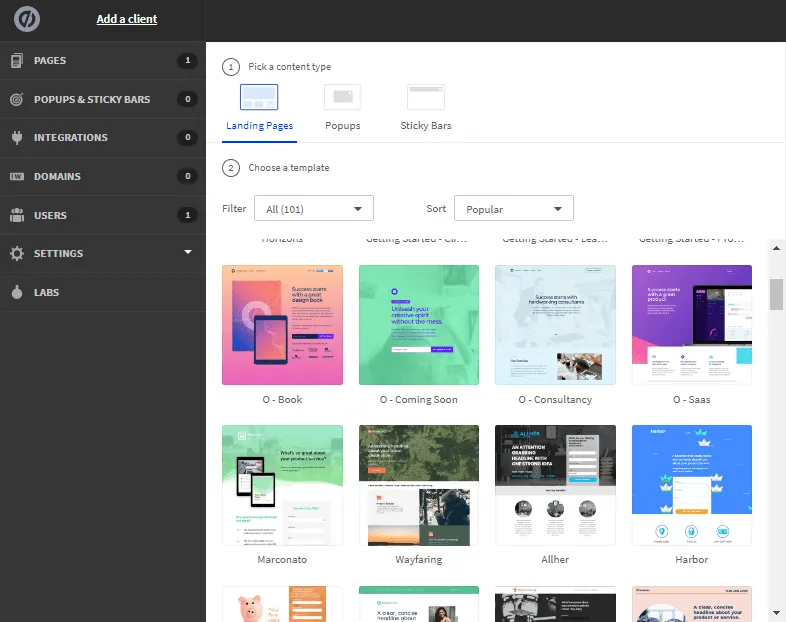Open the Pages section icon
The width and height of the screenshot is (786, 622).
17,61
